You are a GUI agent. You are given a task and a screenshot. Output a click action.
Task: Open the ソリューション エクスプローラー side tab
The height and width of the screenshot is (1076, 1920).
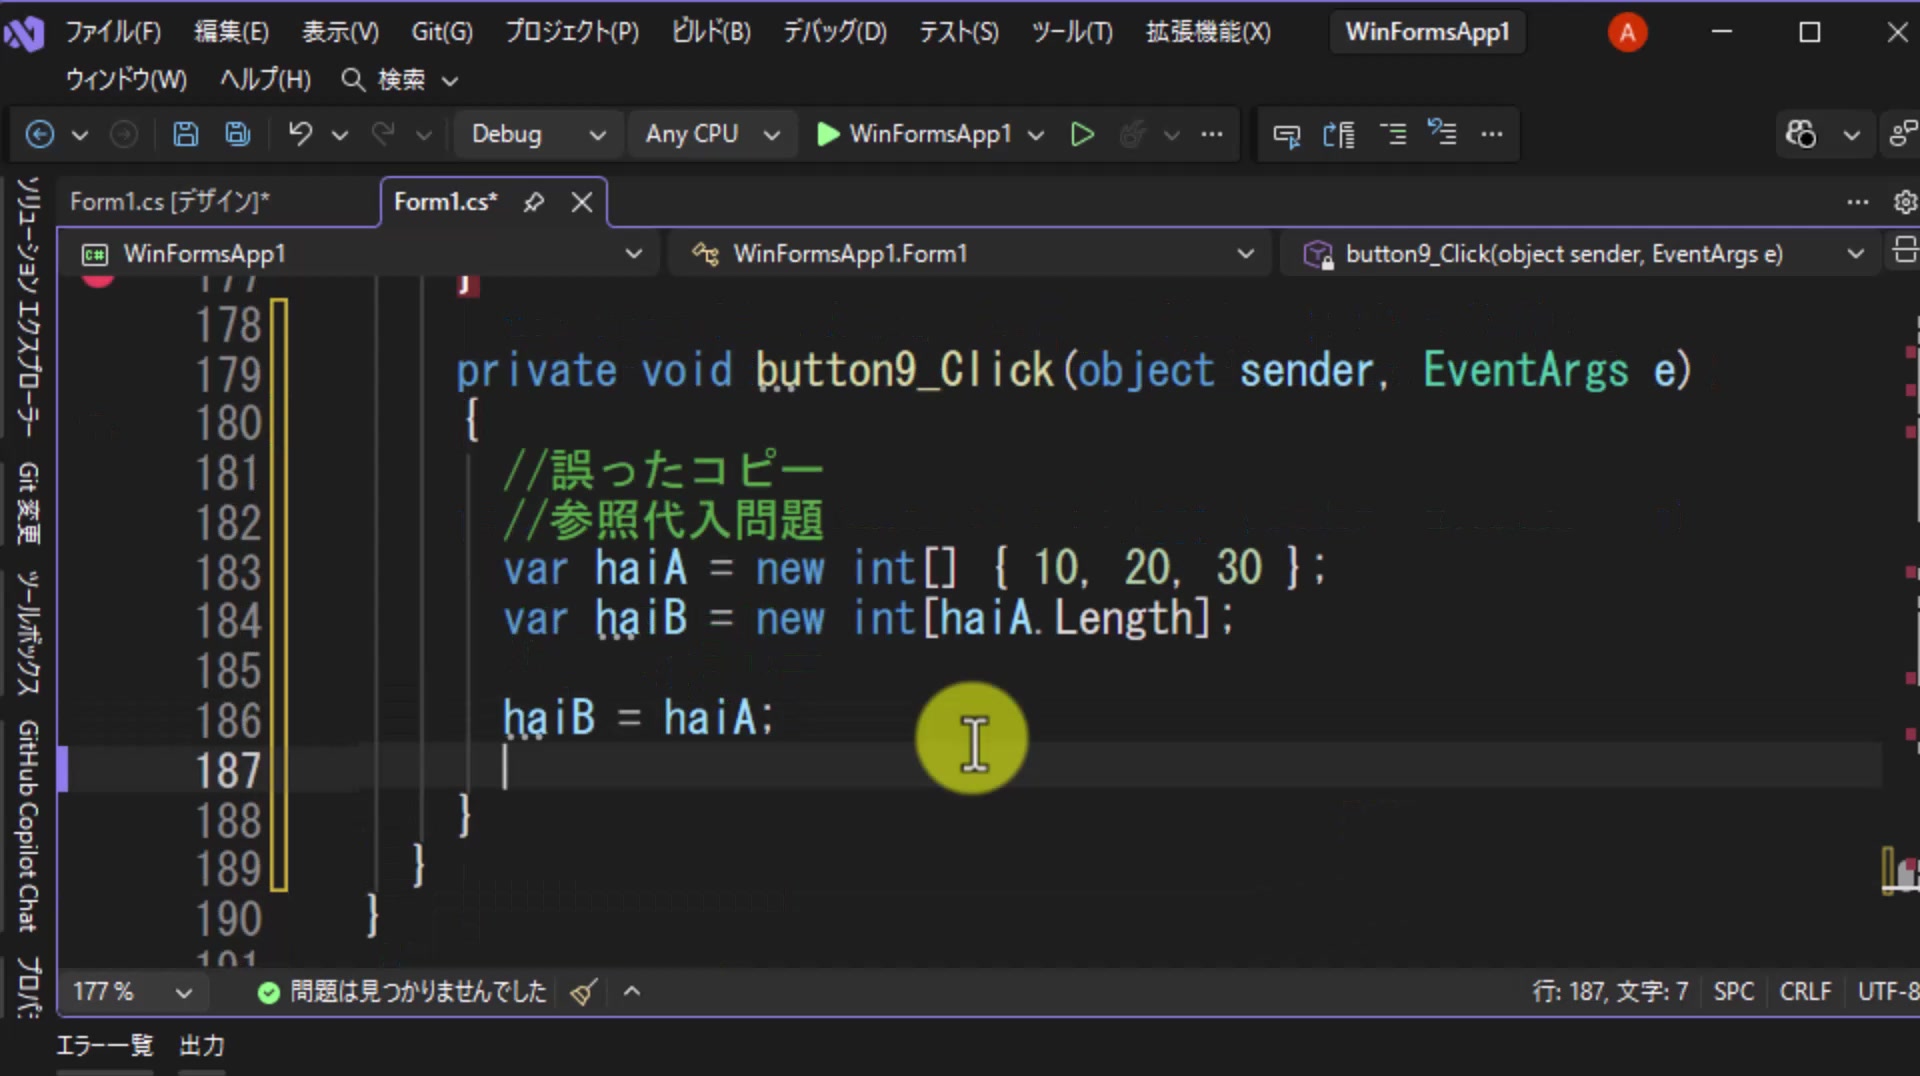tap(28, 307)
